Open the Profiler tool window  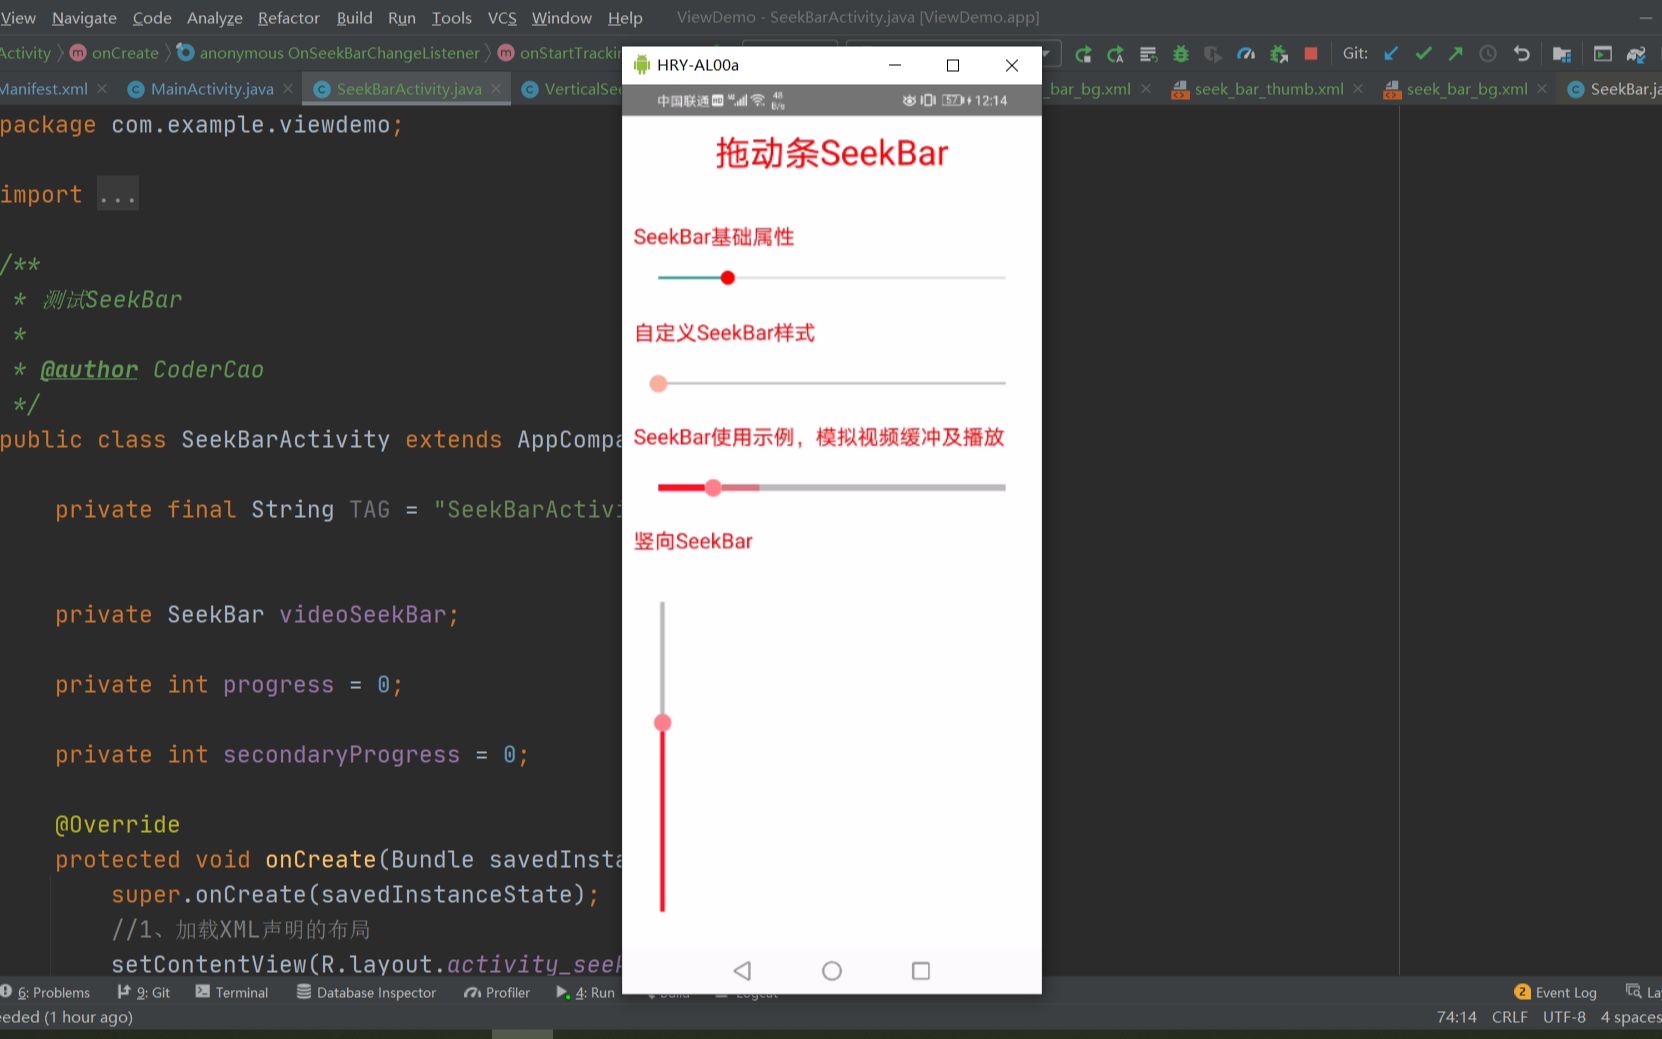[x=497, y=992]
